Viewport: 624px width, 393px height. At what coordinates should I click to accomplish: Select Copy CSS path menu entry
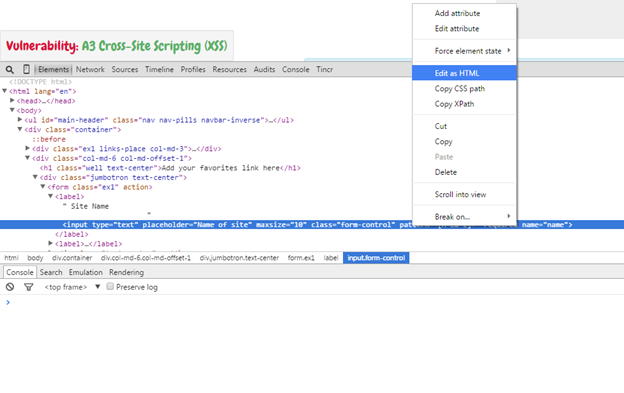click(x=464, y=88)
